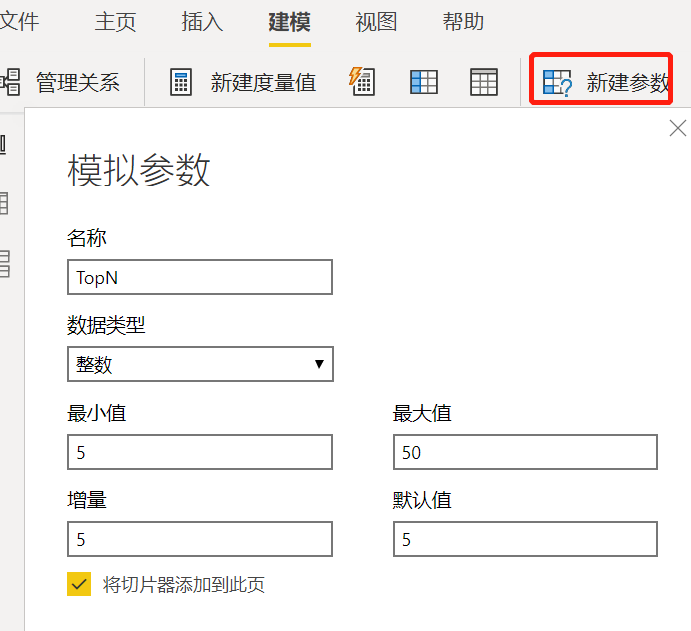Click the 默认值 field label
Viewport: 691px width, 631px height.
point(422,500)
